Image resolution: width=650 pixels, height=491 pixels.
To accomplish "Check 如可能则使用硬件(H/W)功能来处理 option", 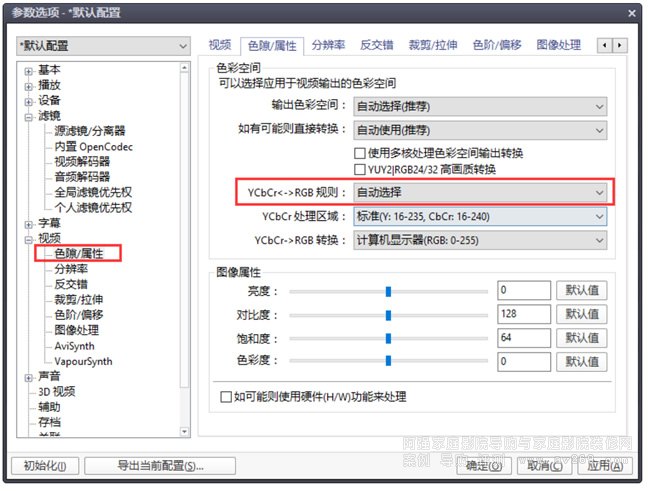I will [x=226, y=397].
